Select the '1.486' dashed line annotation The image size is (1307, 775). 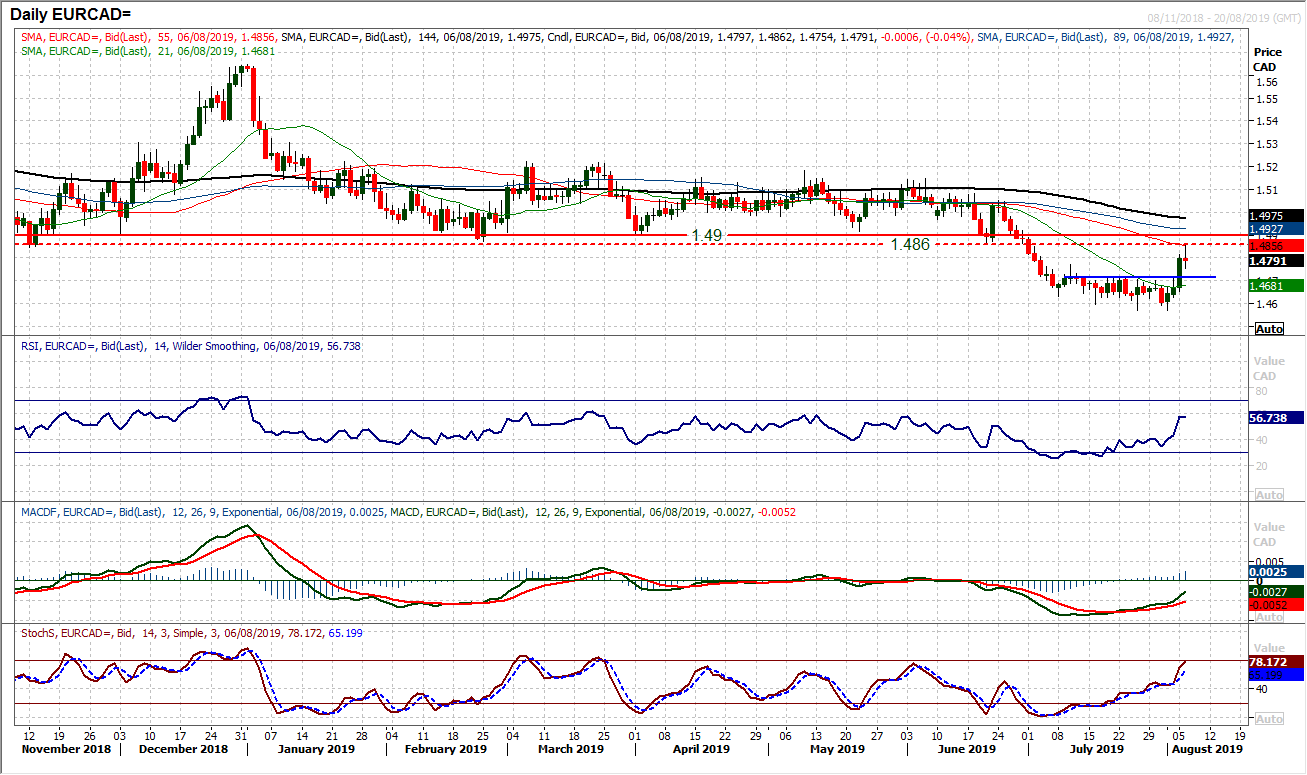pyautogui.click(x=910, y=244)
